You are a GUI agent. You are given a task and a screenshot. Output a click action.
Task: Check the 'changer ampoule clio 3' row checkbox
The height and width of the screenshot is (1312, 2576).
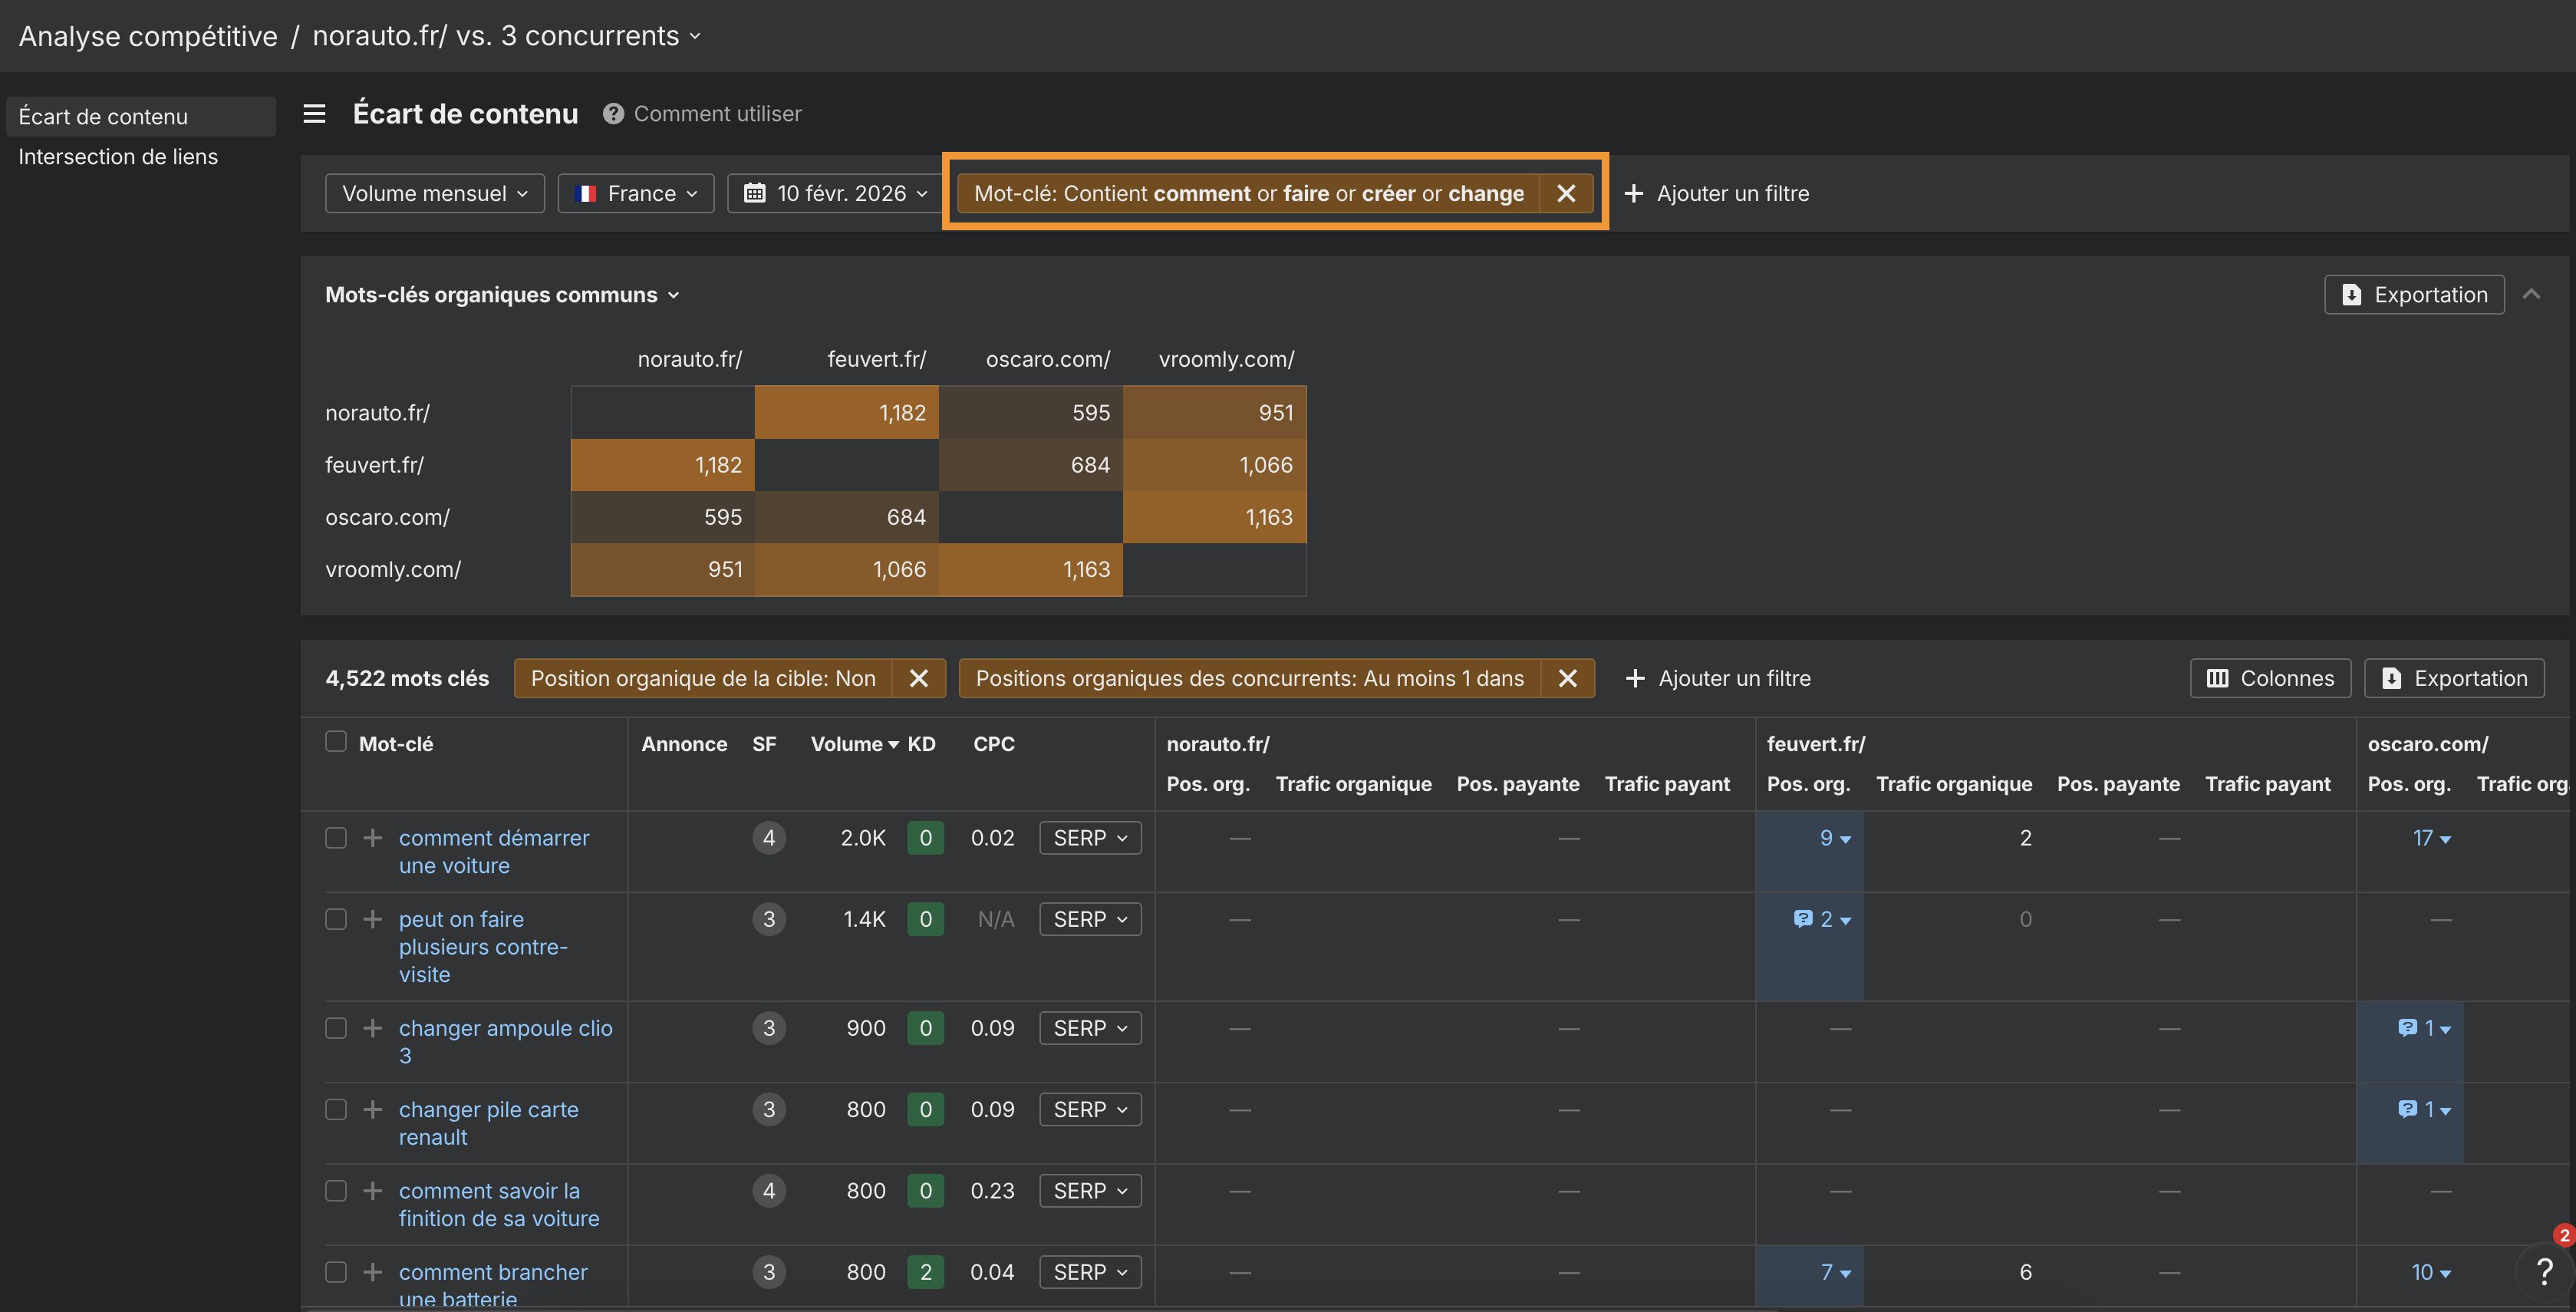point(335,1028)
